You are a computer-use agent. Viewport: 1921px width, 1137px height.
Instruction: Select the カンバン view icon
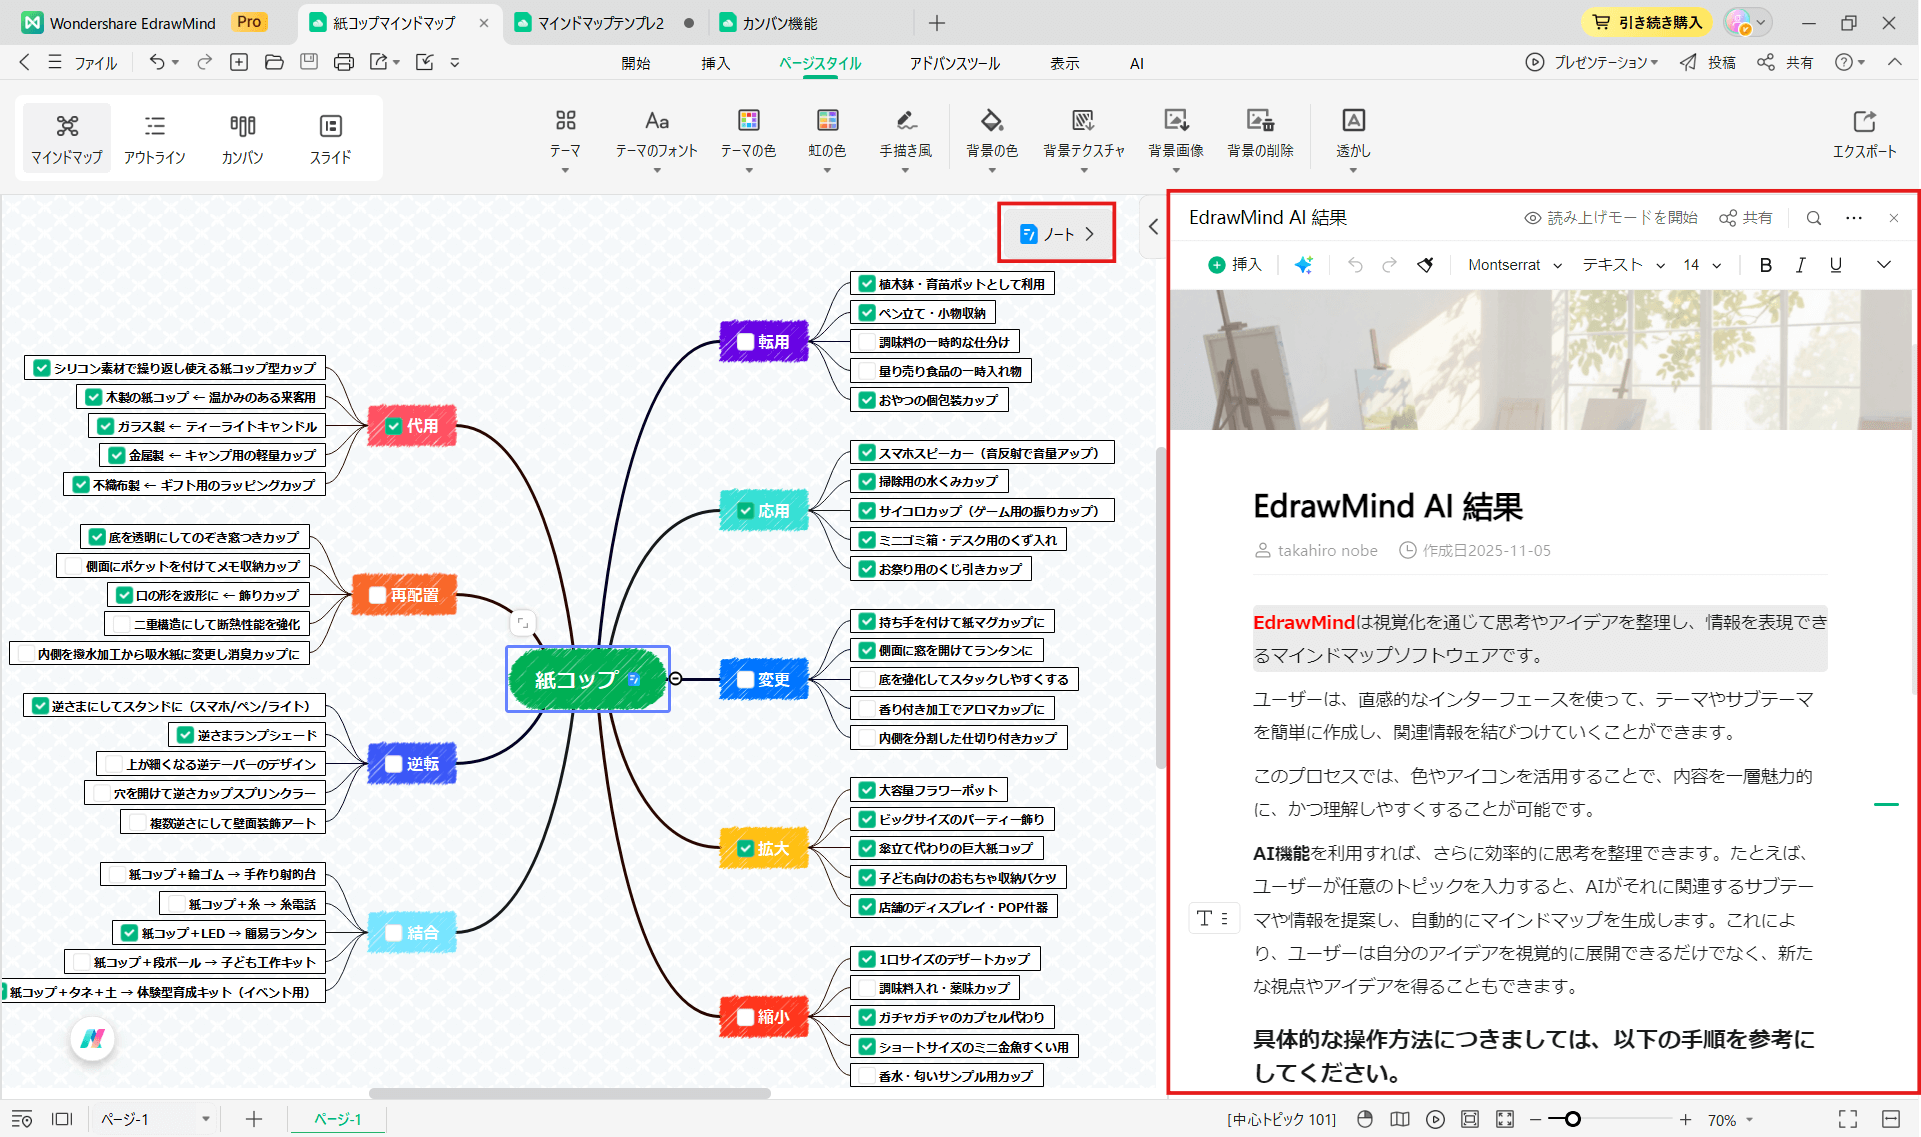(x=241, y=137)
